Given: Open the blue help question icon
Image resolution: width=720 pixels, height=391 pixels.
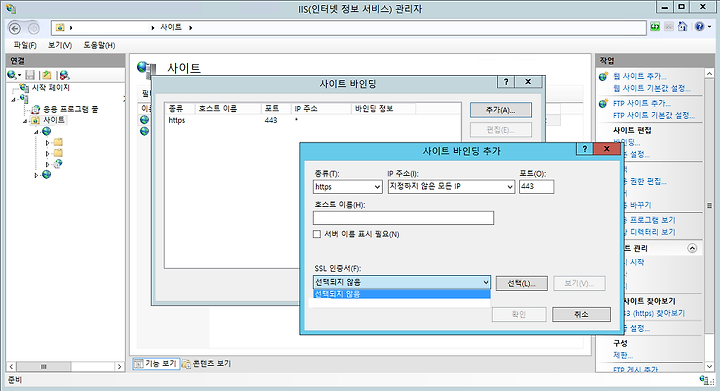Looking at the screenshot, I should point(699,27).
